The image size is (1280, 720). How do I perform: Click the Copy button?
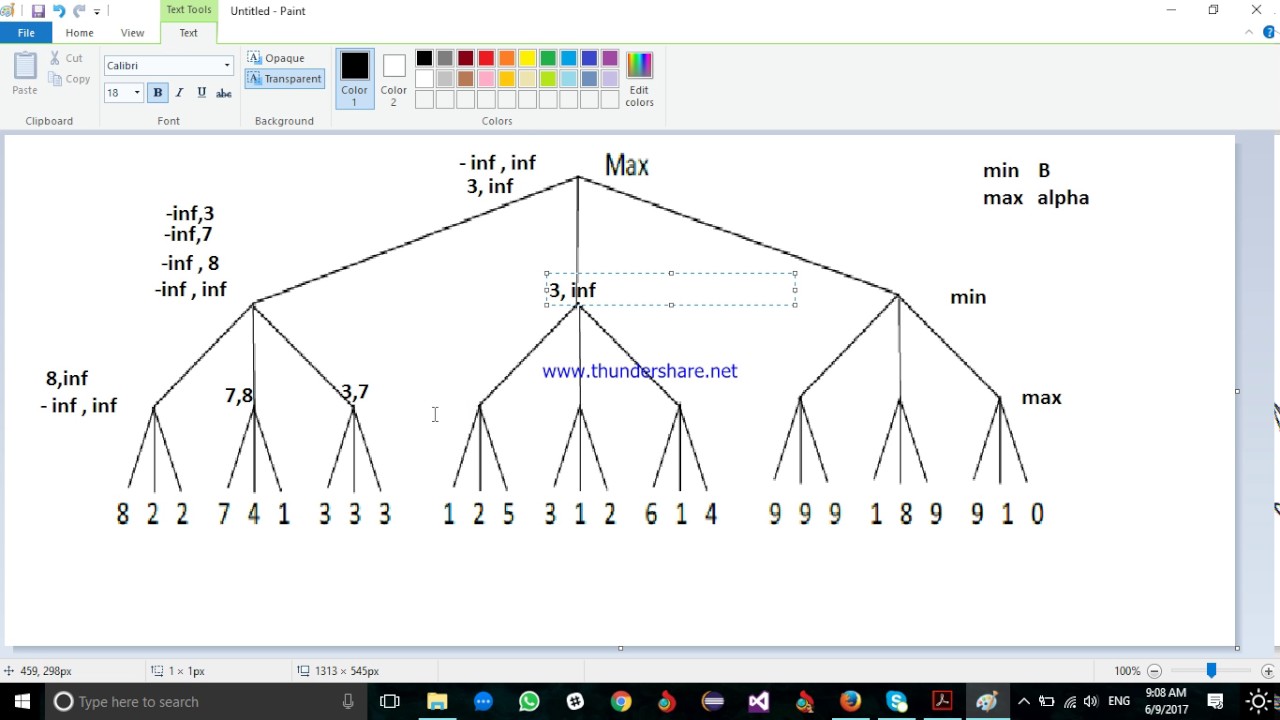(x=70, y=79)
